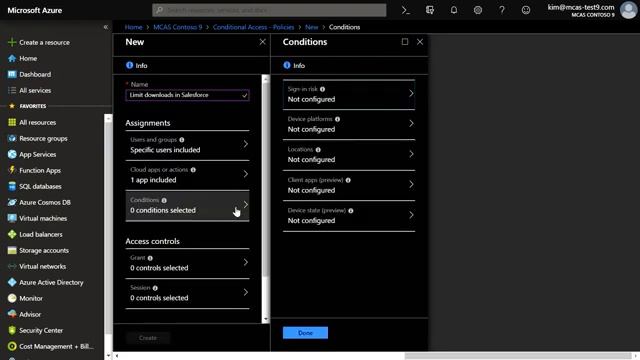
Task: Open the Users and groups assignment
Action: coord(187,145)
